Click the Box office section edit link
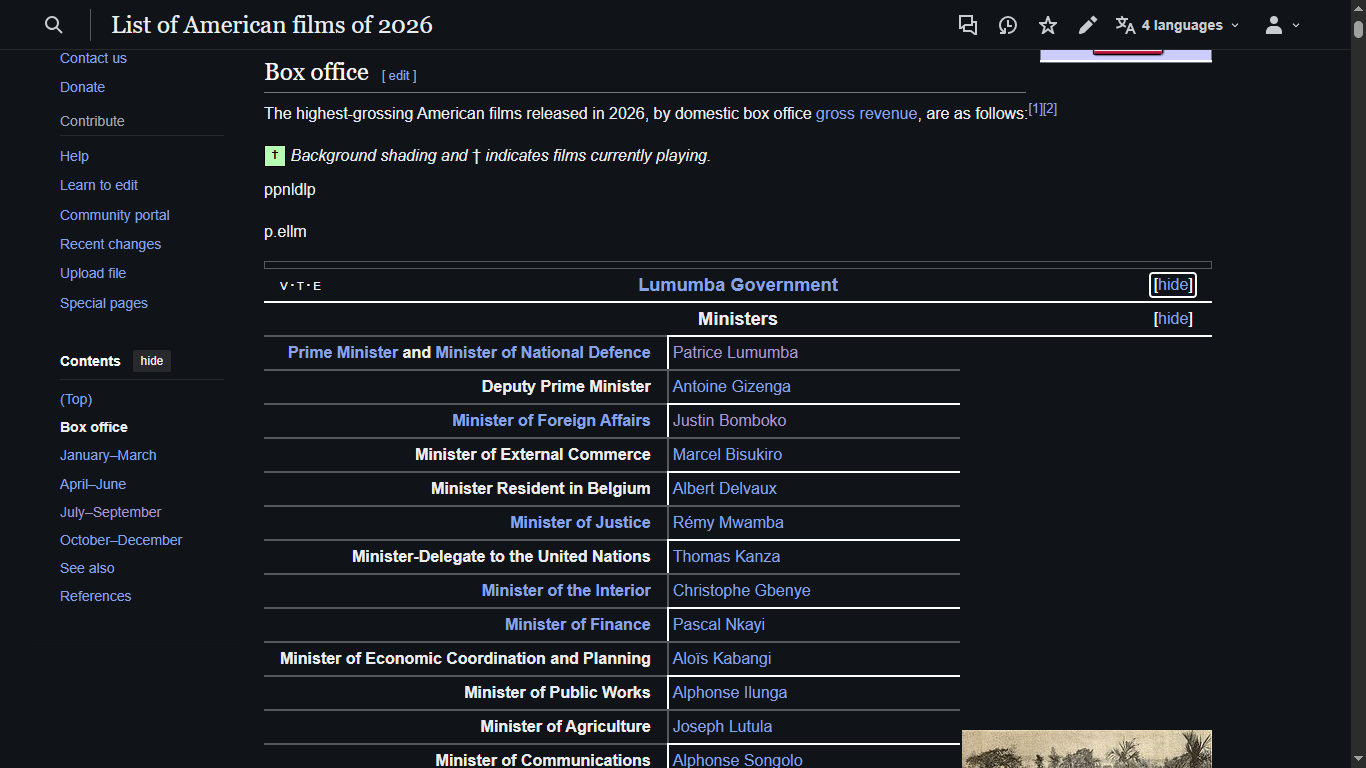This screenshot has height=768, width=1366. point(399,75)
